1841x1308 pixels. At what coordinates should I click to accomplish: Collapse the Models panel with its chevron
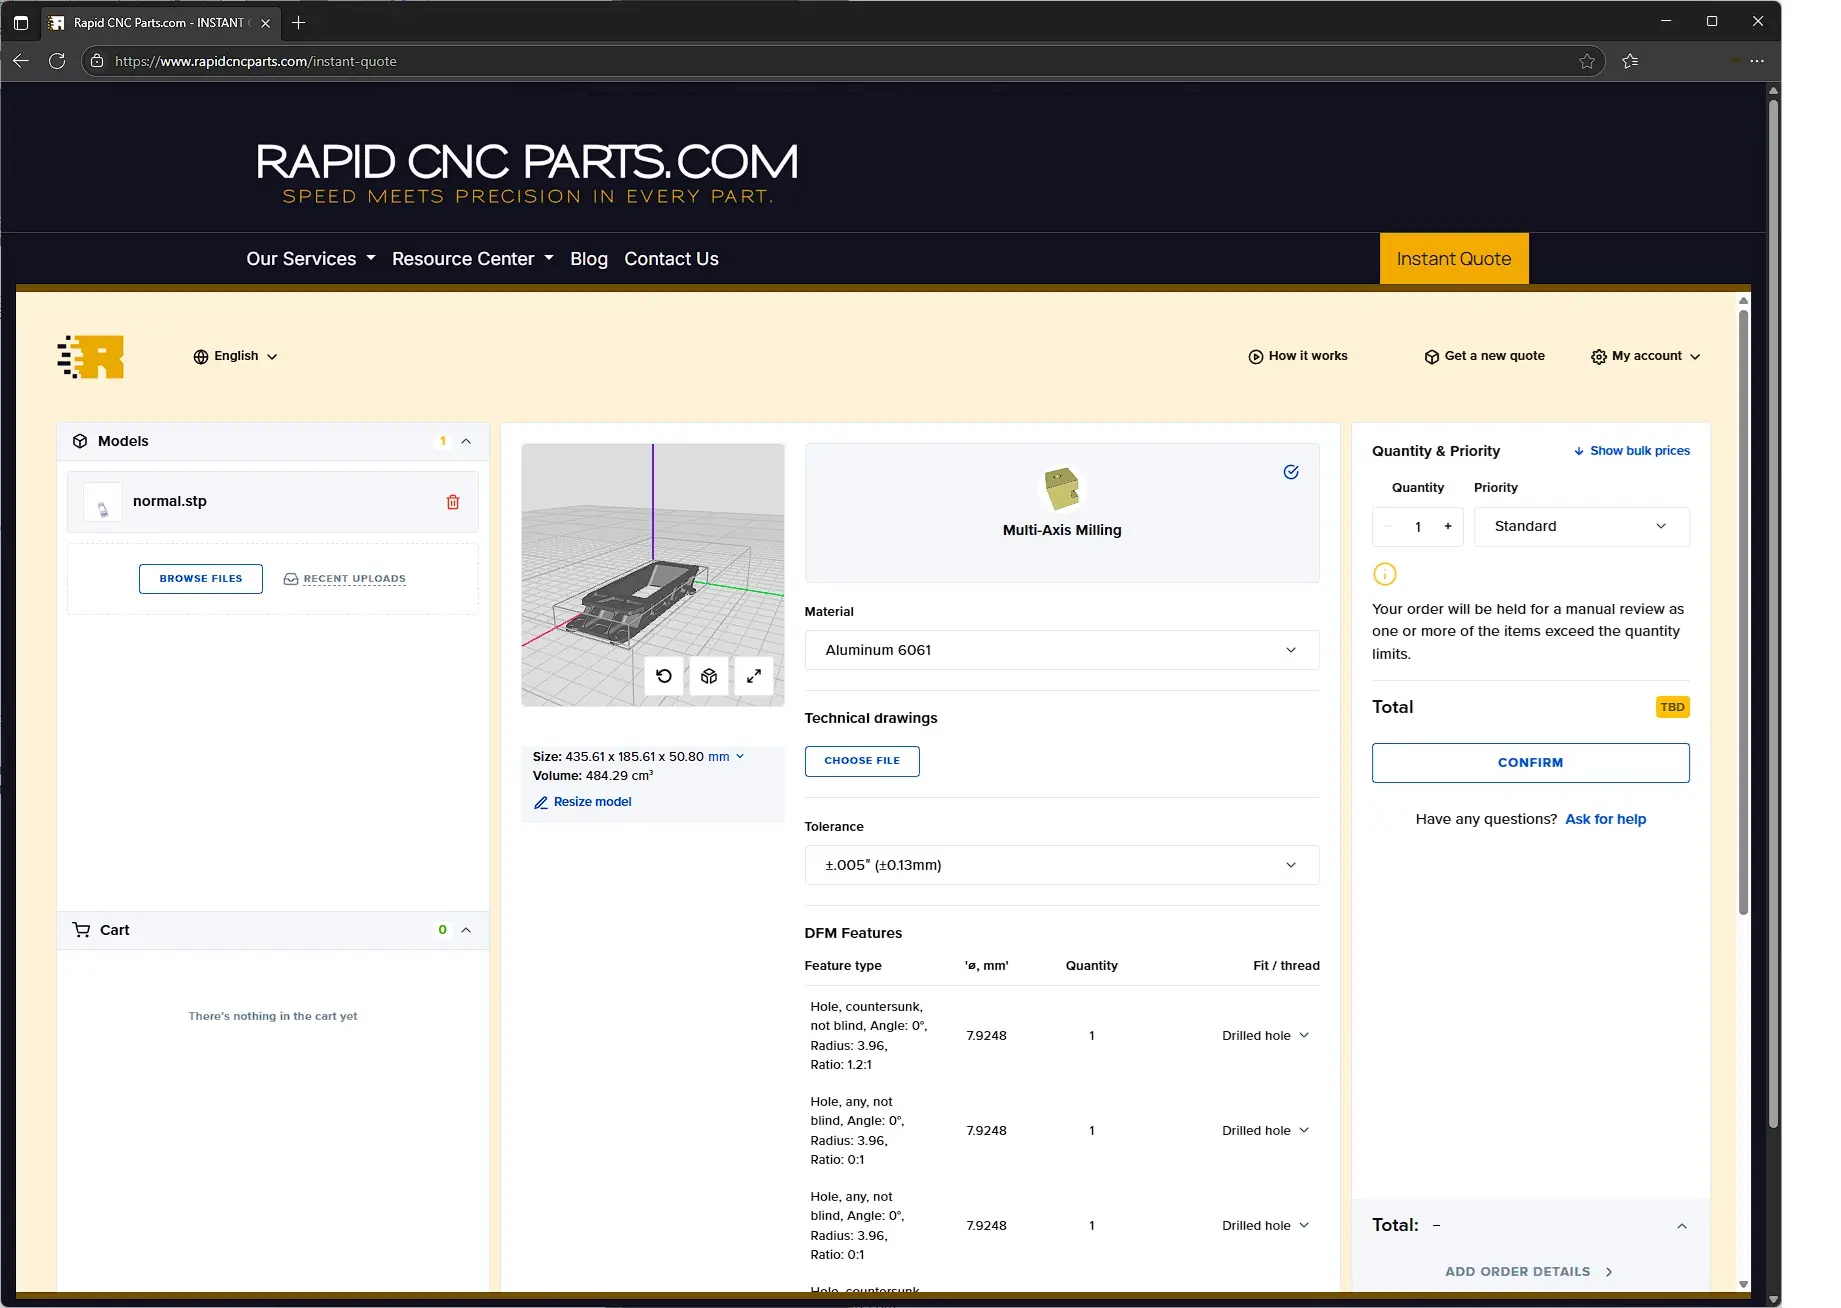[466, 441]
